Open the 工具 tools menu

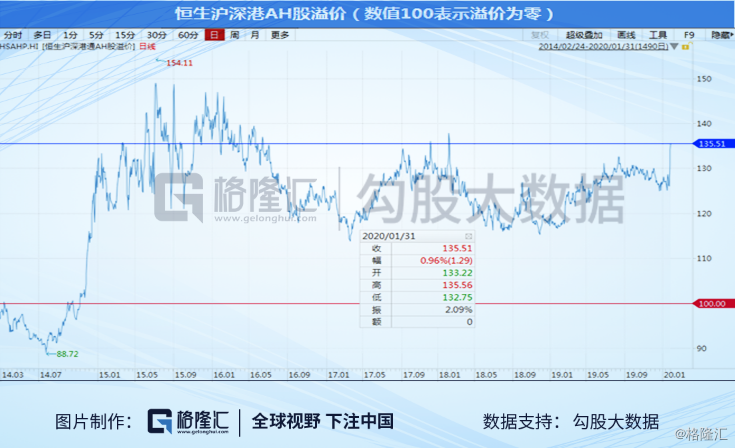658,35
